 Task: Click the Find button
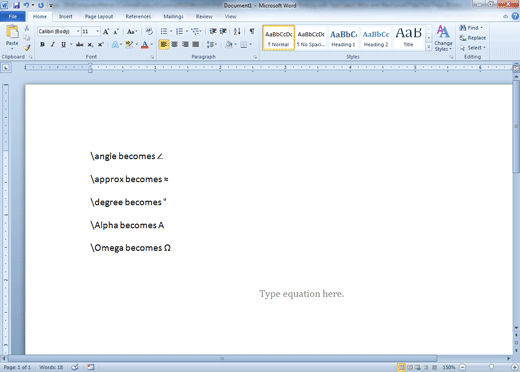471,28
